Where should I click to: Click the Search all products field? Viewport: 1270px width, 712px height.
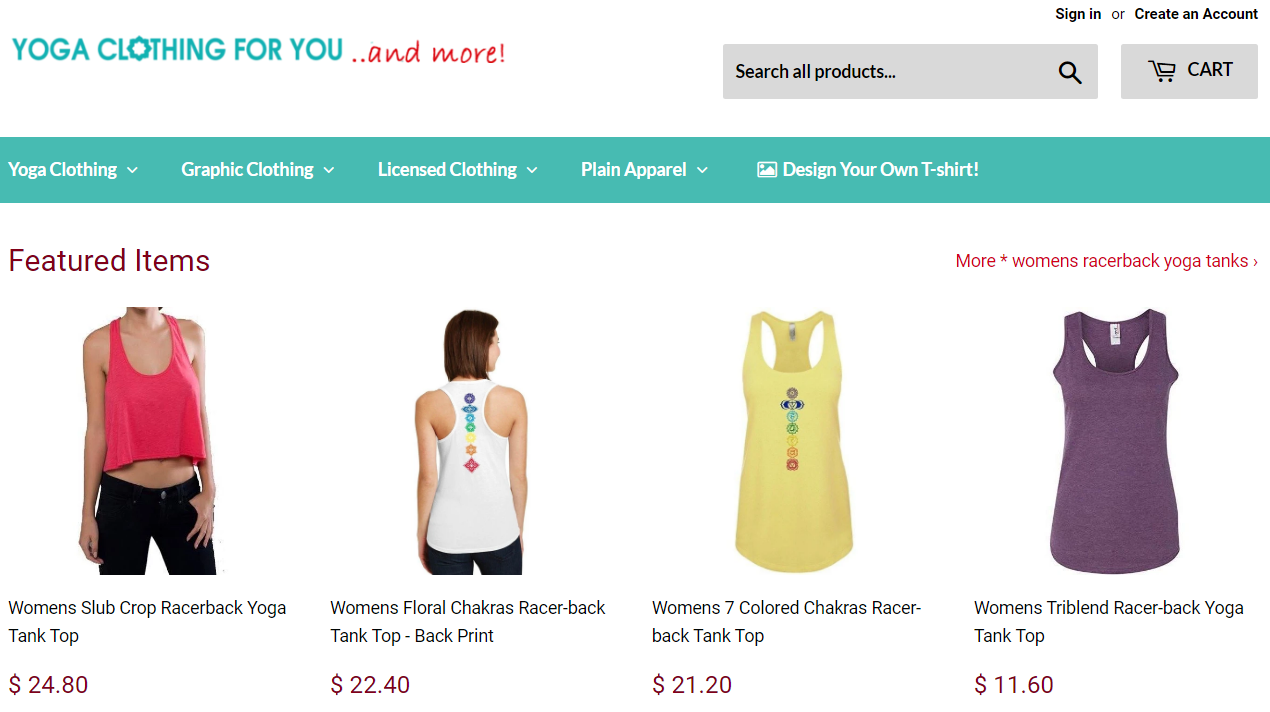click(888, 71)
